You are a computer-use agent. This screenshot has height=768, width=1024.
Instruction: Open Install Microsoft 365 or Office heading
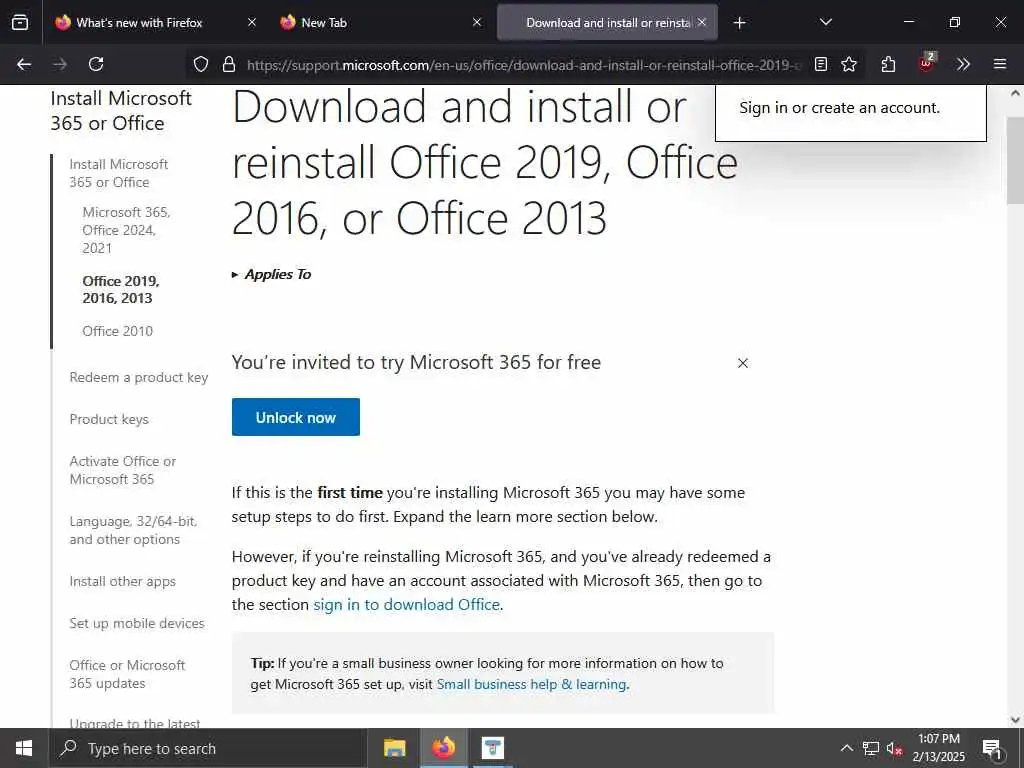(x=121, y=110)
